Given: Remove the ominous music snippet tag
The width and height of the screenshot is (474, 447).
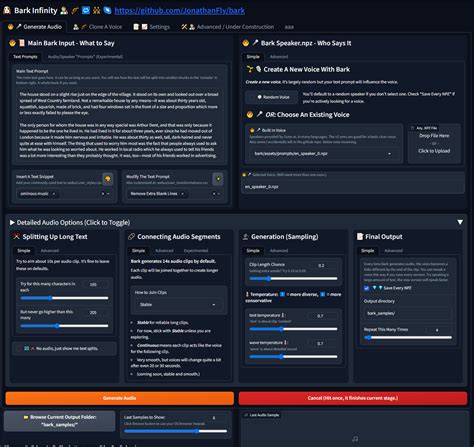Looking at the screenshot, I should tap(54, 194).
